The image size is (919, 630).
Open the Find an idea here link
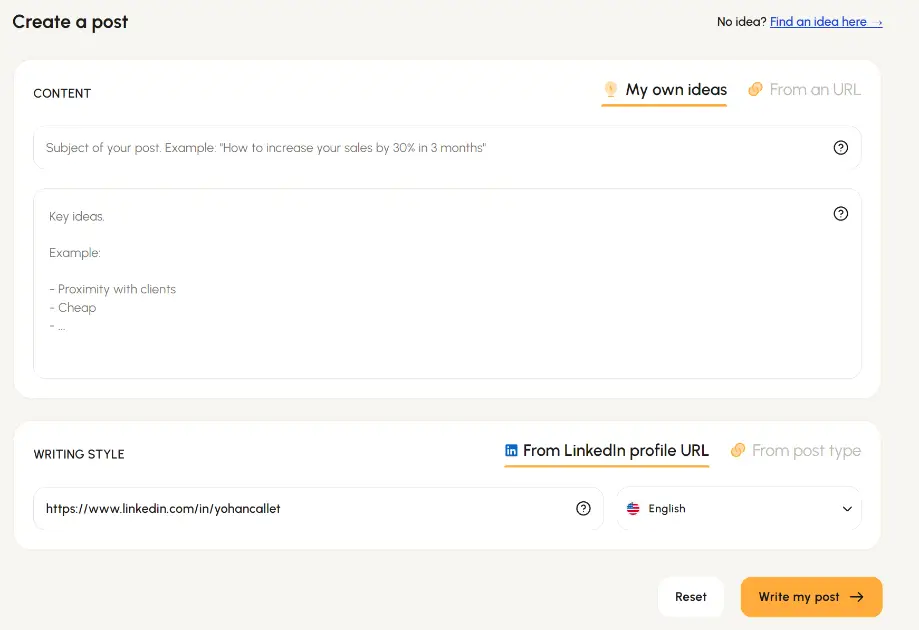click(x=822, y=21)
